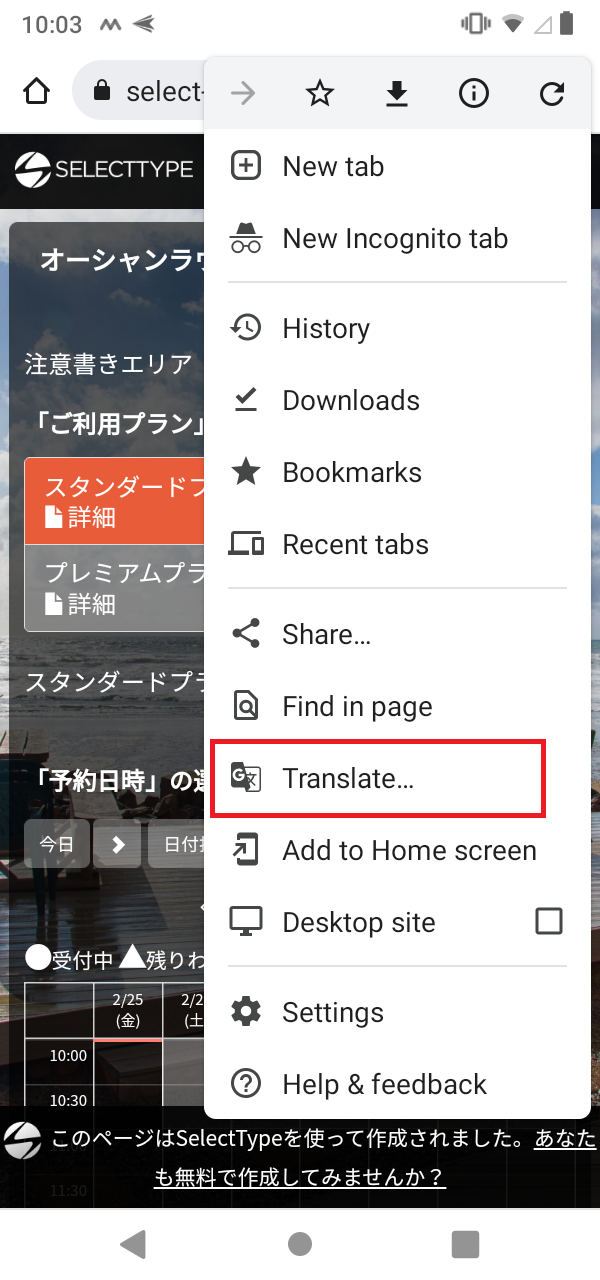Tap the 今日 button
The width and height of the screenshot is (600, 1280).
pyautogui.click(x=57, y=844)
